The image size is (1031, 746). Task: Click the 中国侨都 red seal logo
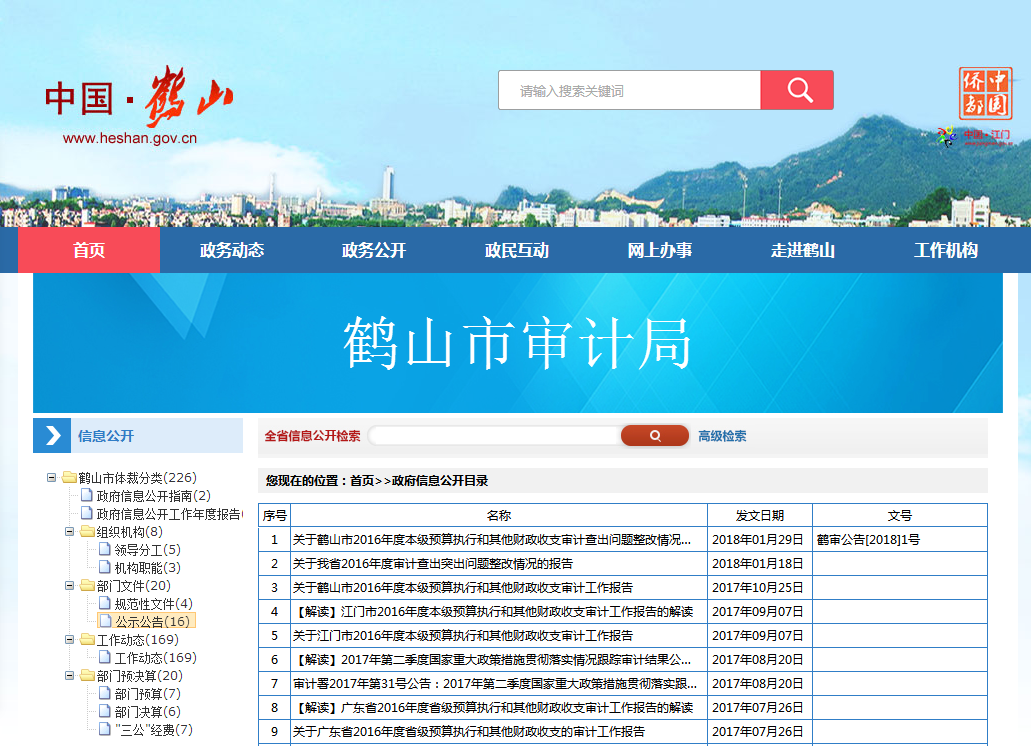pyautogui.click(x=984, y=94)
